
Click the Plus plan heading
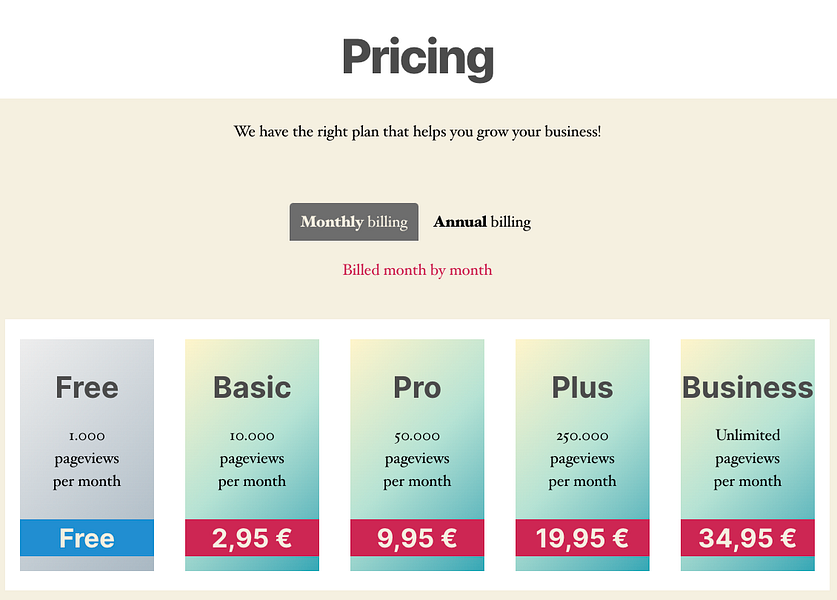(582, 387)
